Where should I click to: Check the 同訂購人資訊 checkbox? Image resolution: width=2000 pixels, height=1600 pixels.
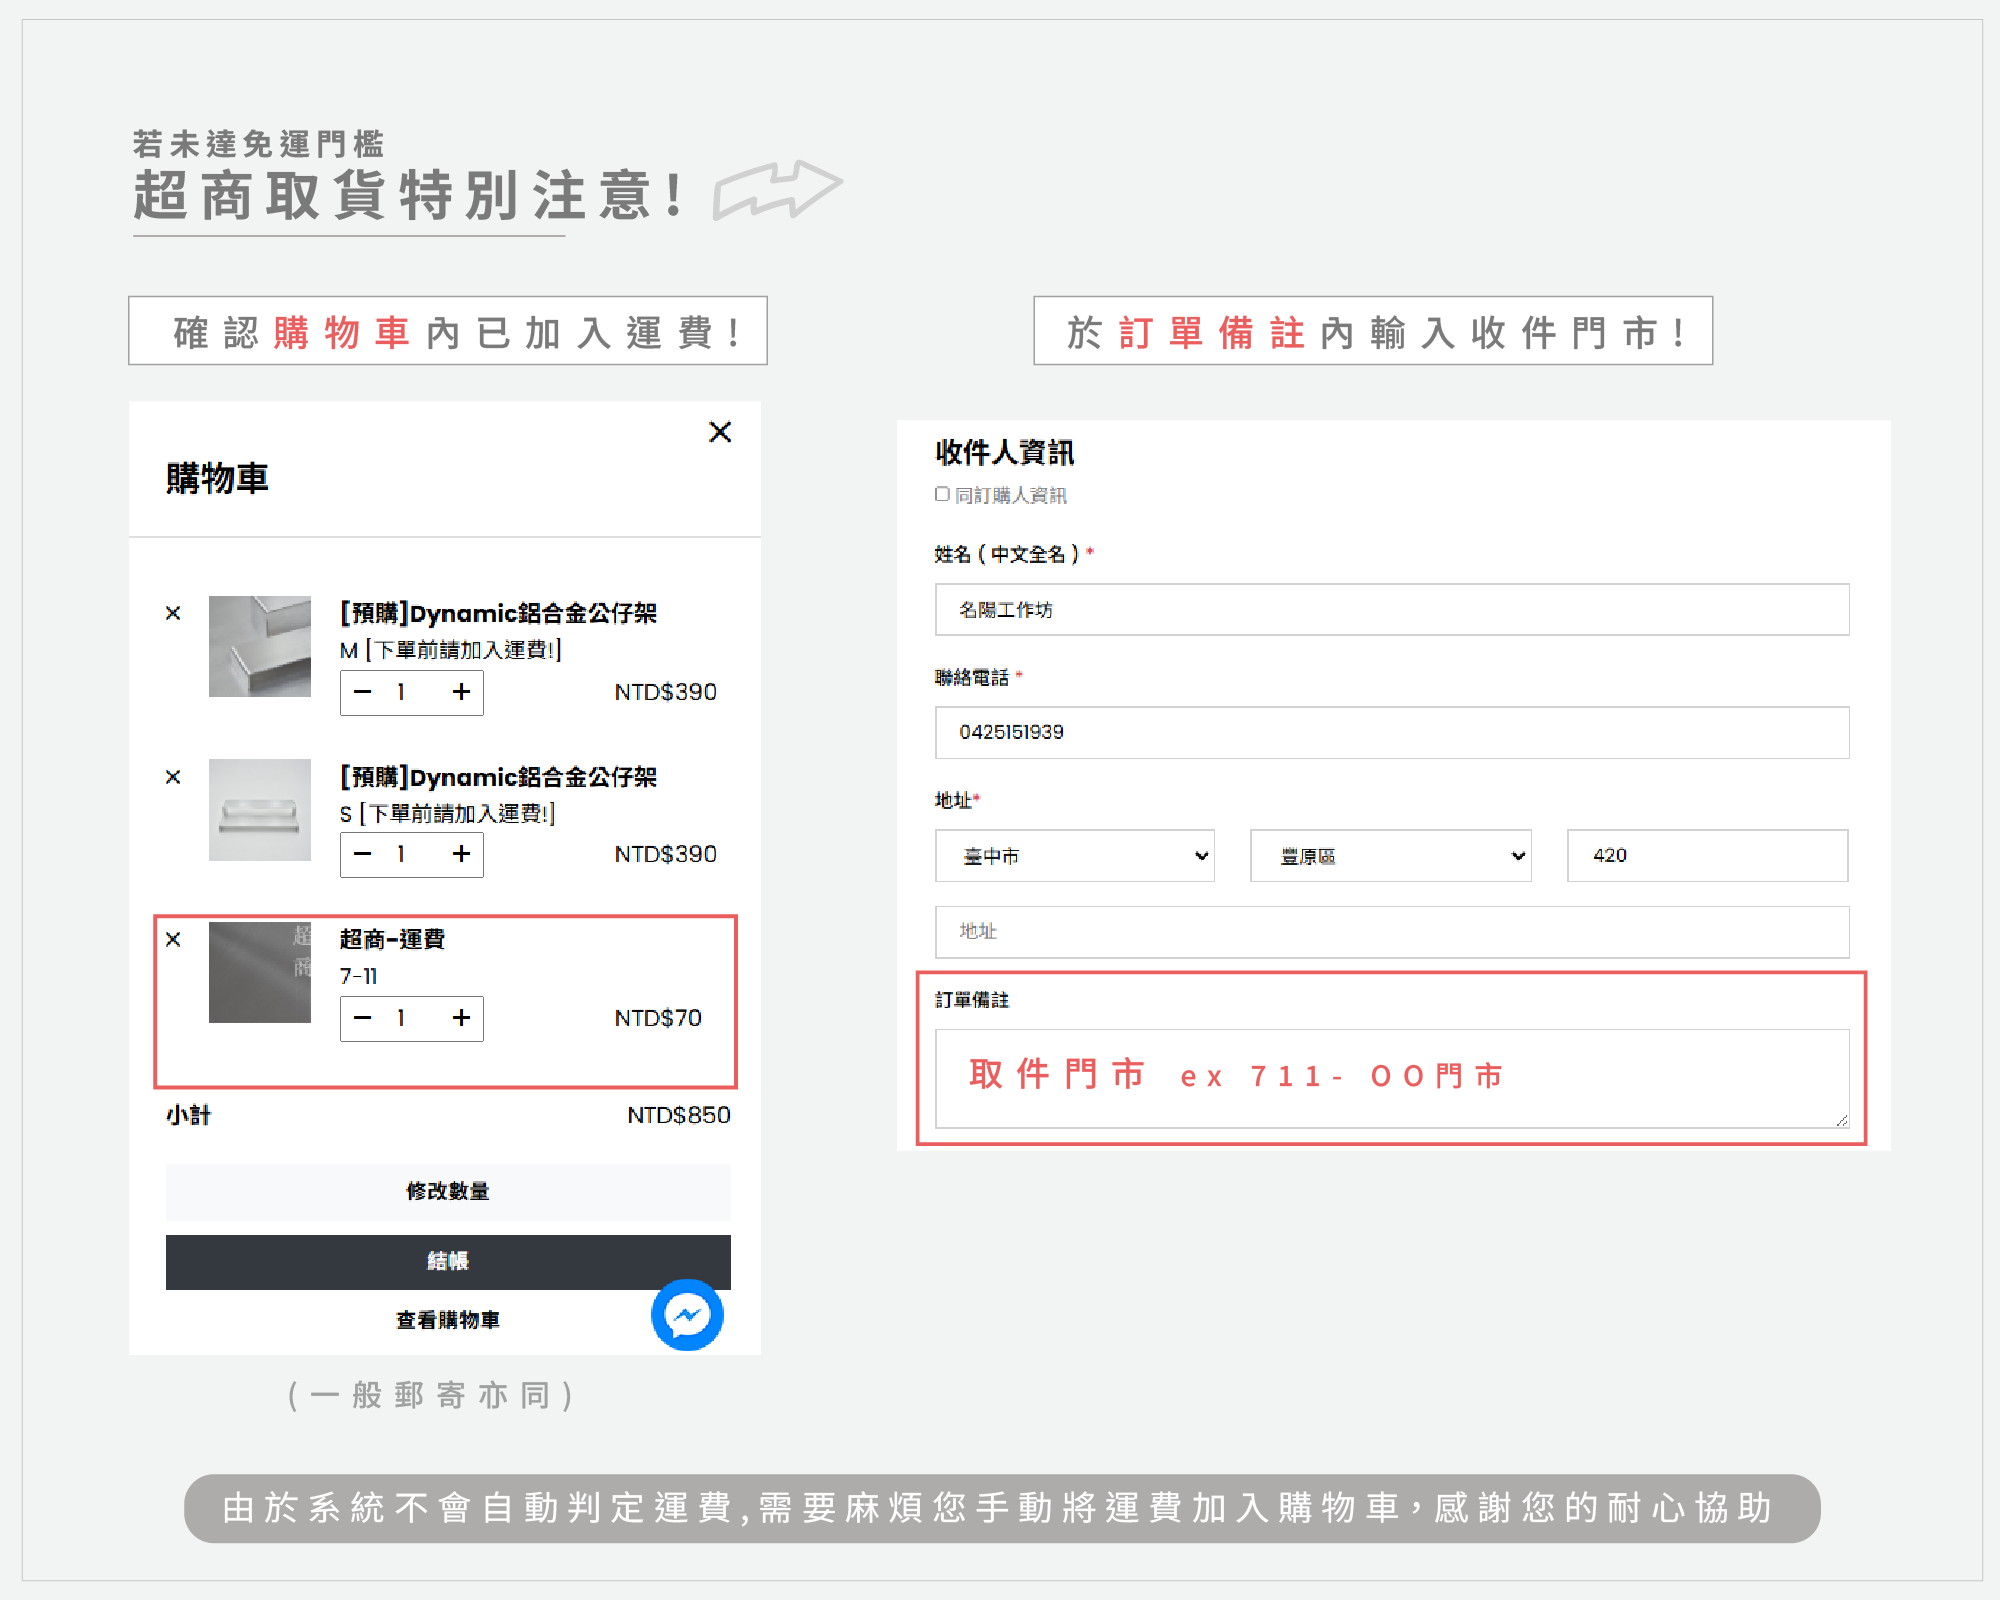coord(942,494)
